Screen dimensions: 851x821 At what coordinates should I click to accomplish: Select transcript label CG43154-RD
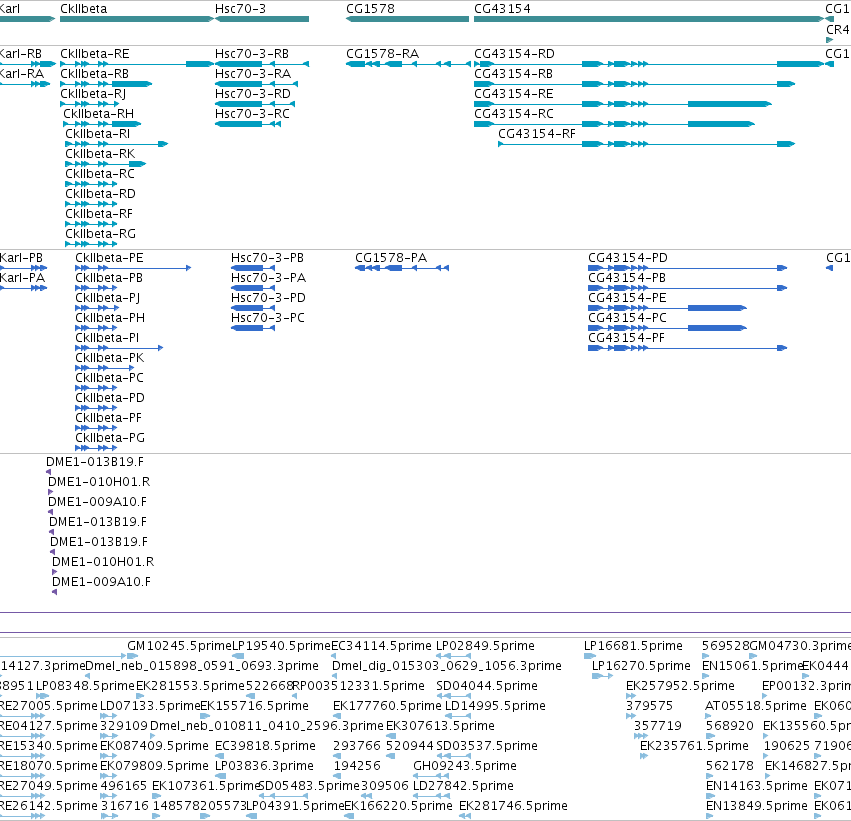point(515,54)
